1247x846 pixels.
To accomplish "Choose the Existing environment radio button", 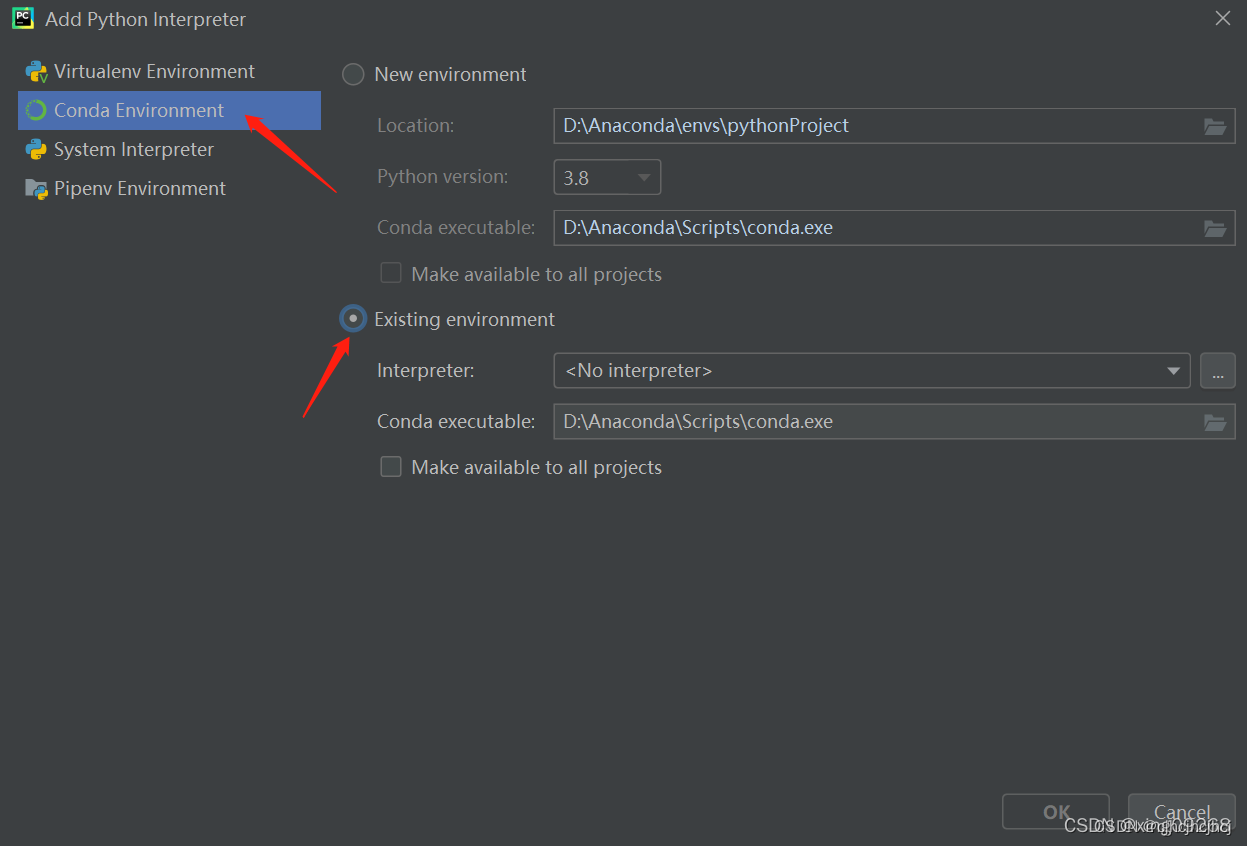I will [x=353, y=319].
